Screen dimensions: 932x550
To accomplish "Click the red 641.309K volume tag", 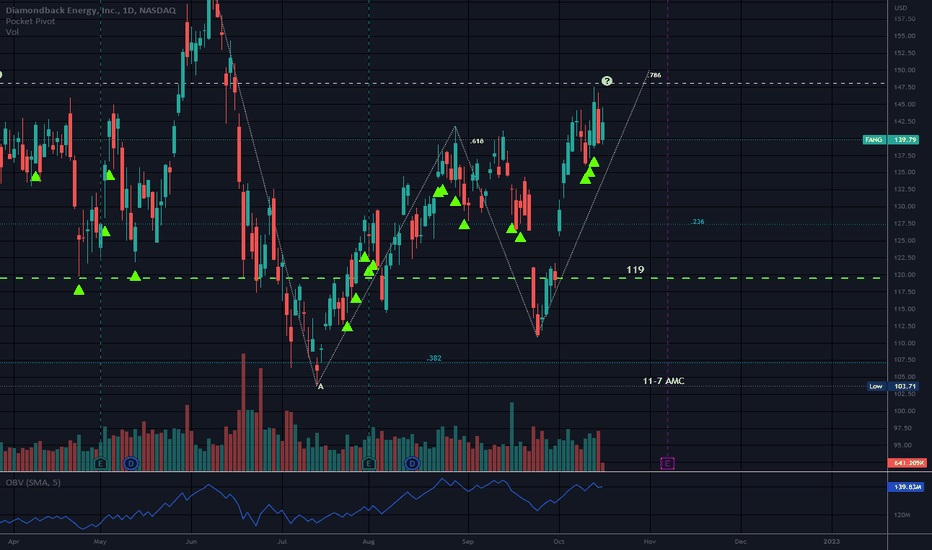I will 907,463.
